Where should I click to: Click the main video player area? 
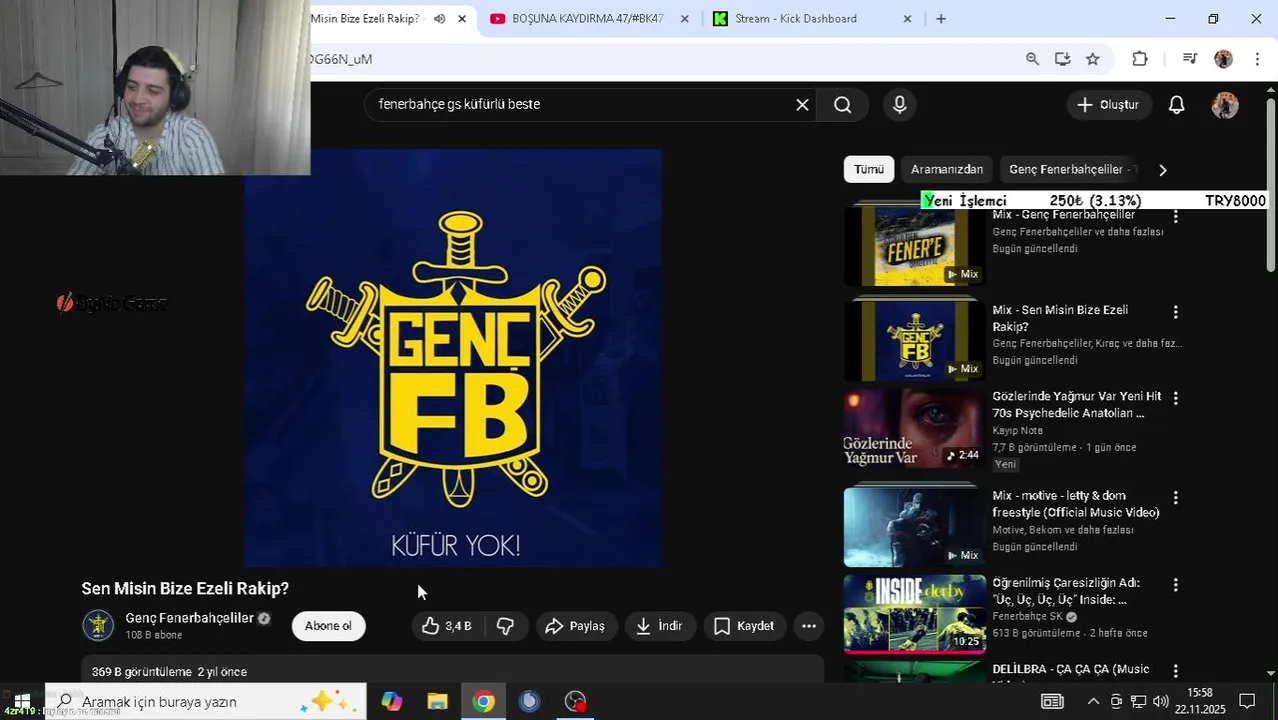click(452, 358)
